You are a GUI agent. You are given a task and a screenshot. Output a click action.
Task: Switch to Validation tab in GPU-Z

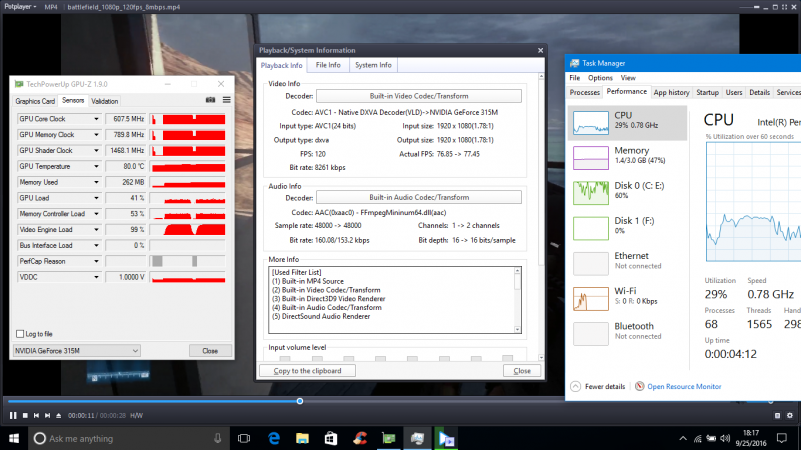coord(105,101)
